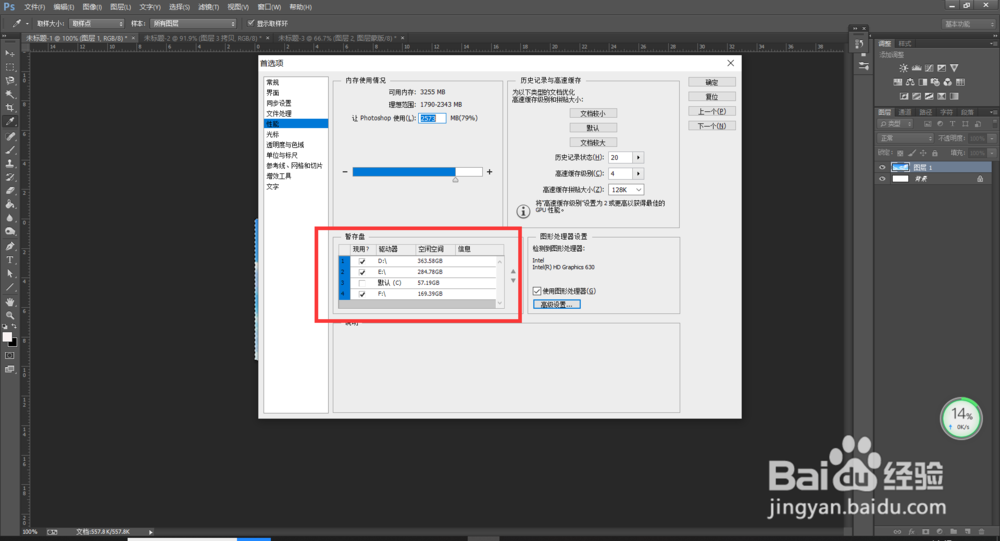Select the Magic Wand tool
1000x541 pixels.
(10, 94)
